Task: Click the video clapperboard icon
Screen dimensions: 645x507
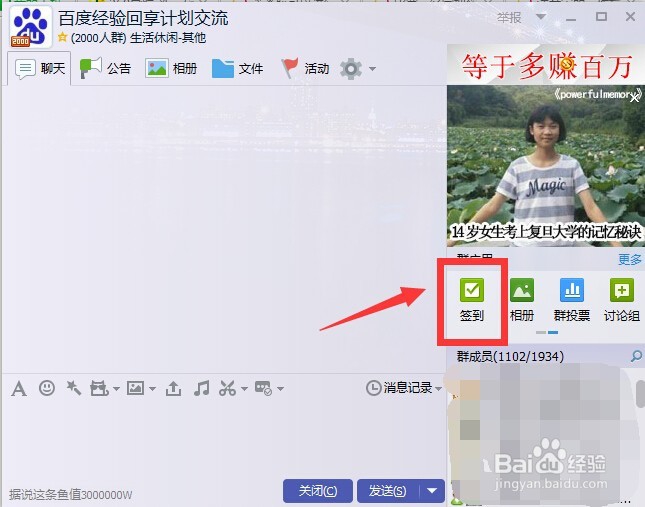Action: click(99, 388)
